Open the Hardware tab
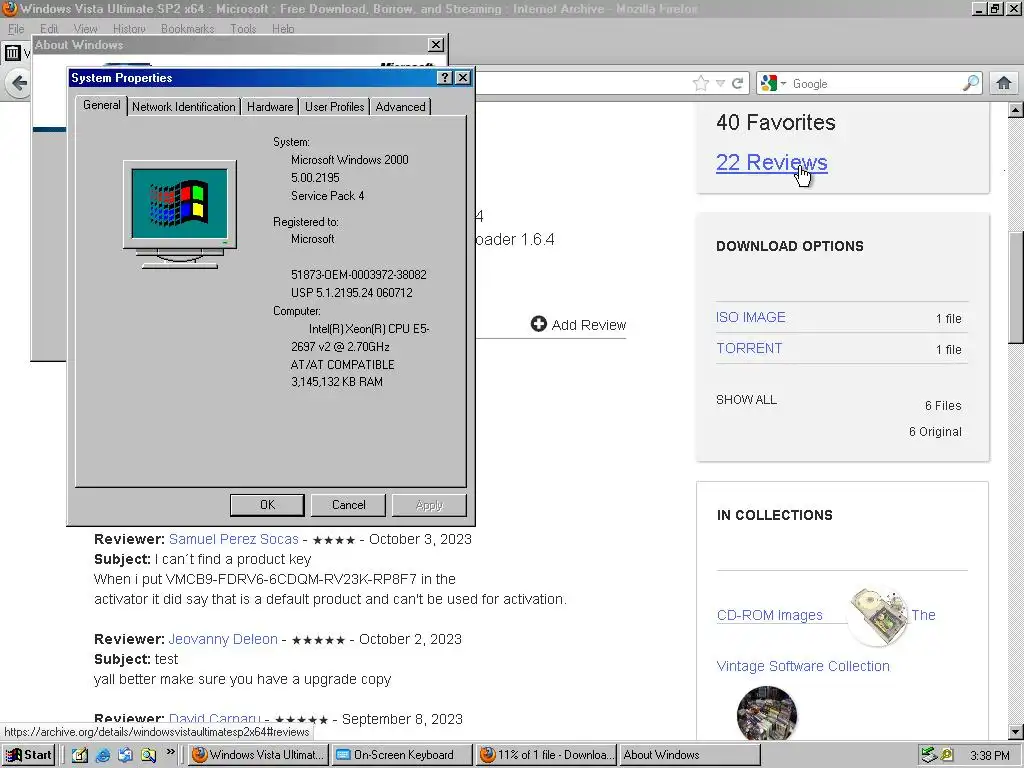 (270, 107)
